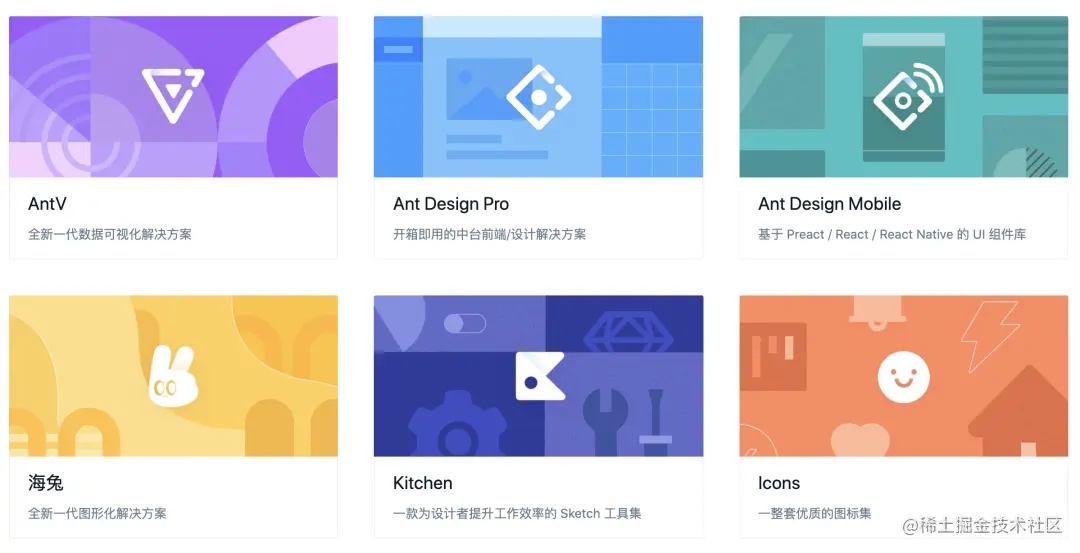Open the Ant Design Mobile title link
The width and height of the screenshot is (1080, 553).
(x=829, y=204)
